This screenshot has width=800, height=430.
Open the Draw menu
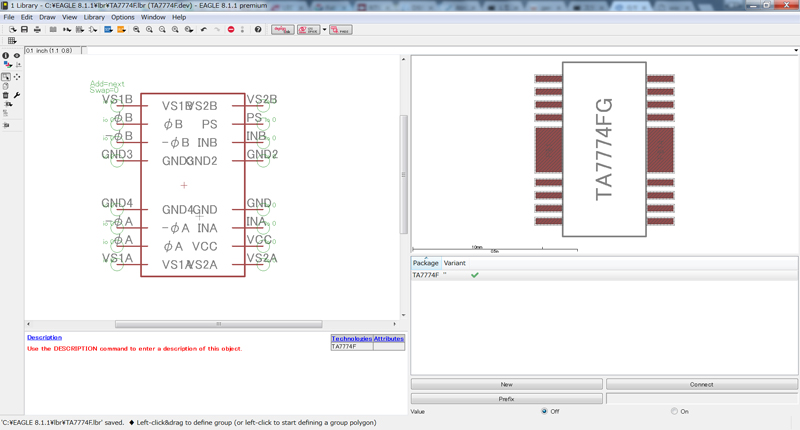[47, 17]
